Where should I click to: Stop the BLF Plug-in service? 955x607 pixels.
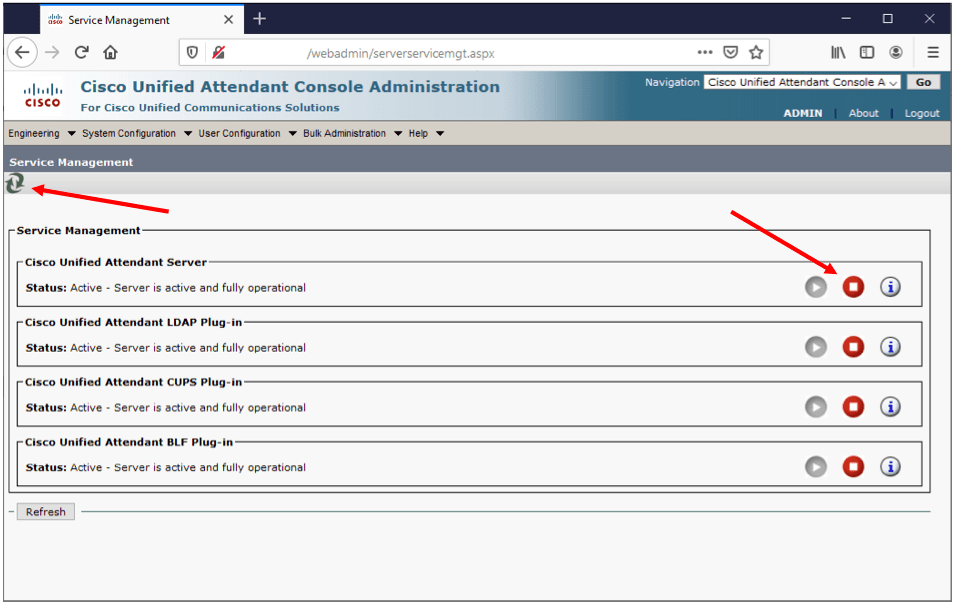853,467
